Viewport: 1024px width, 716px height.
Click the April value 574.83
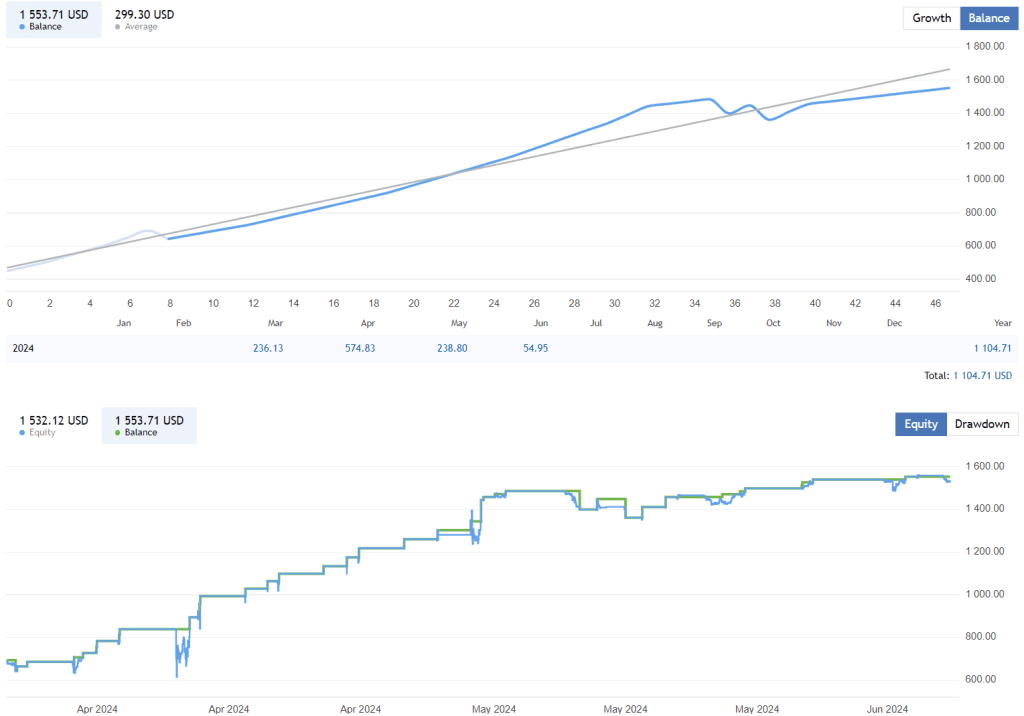point(361,348)
